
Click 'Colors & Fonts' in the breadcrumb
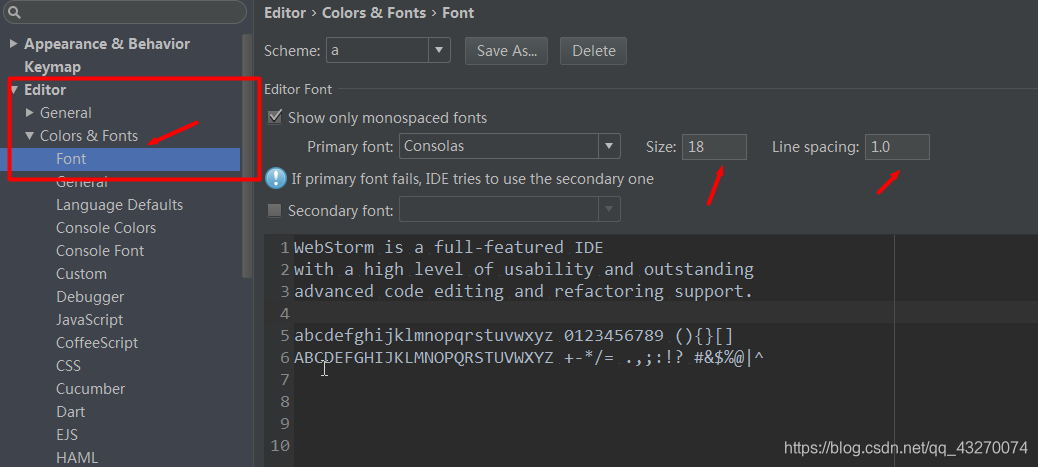[x=374, y=13]
